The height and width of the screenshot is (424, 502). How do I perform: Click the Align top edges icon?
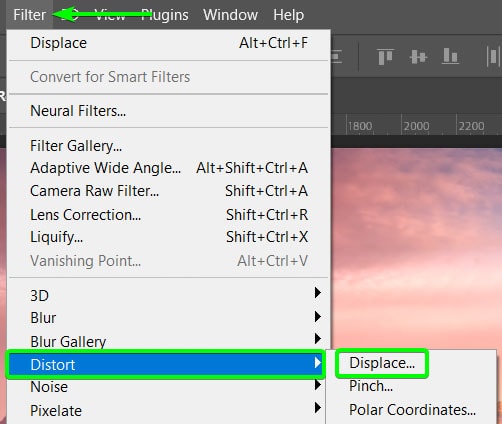pos(385,56)
